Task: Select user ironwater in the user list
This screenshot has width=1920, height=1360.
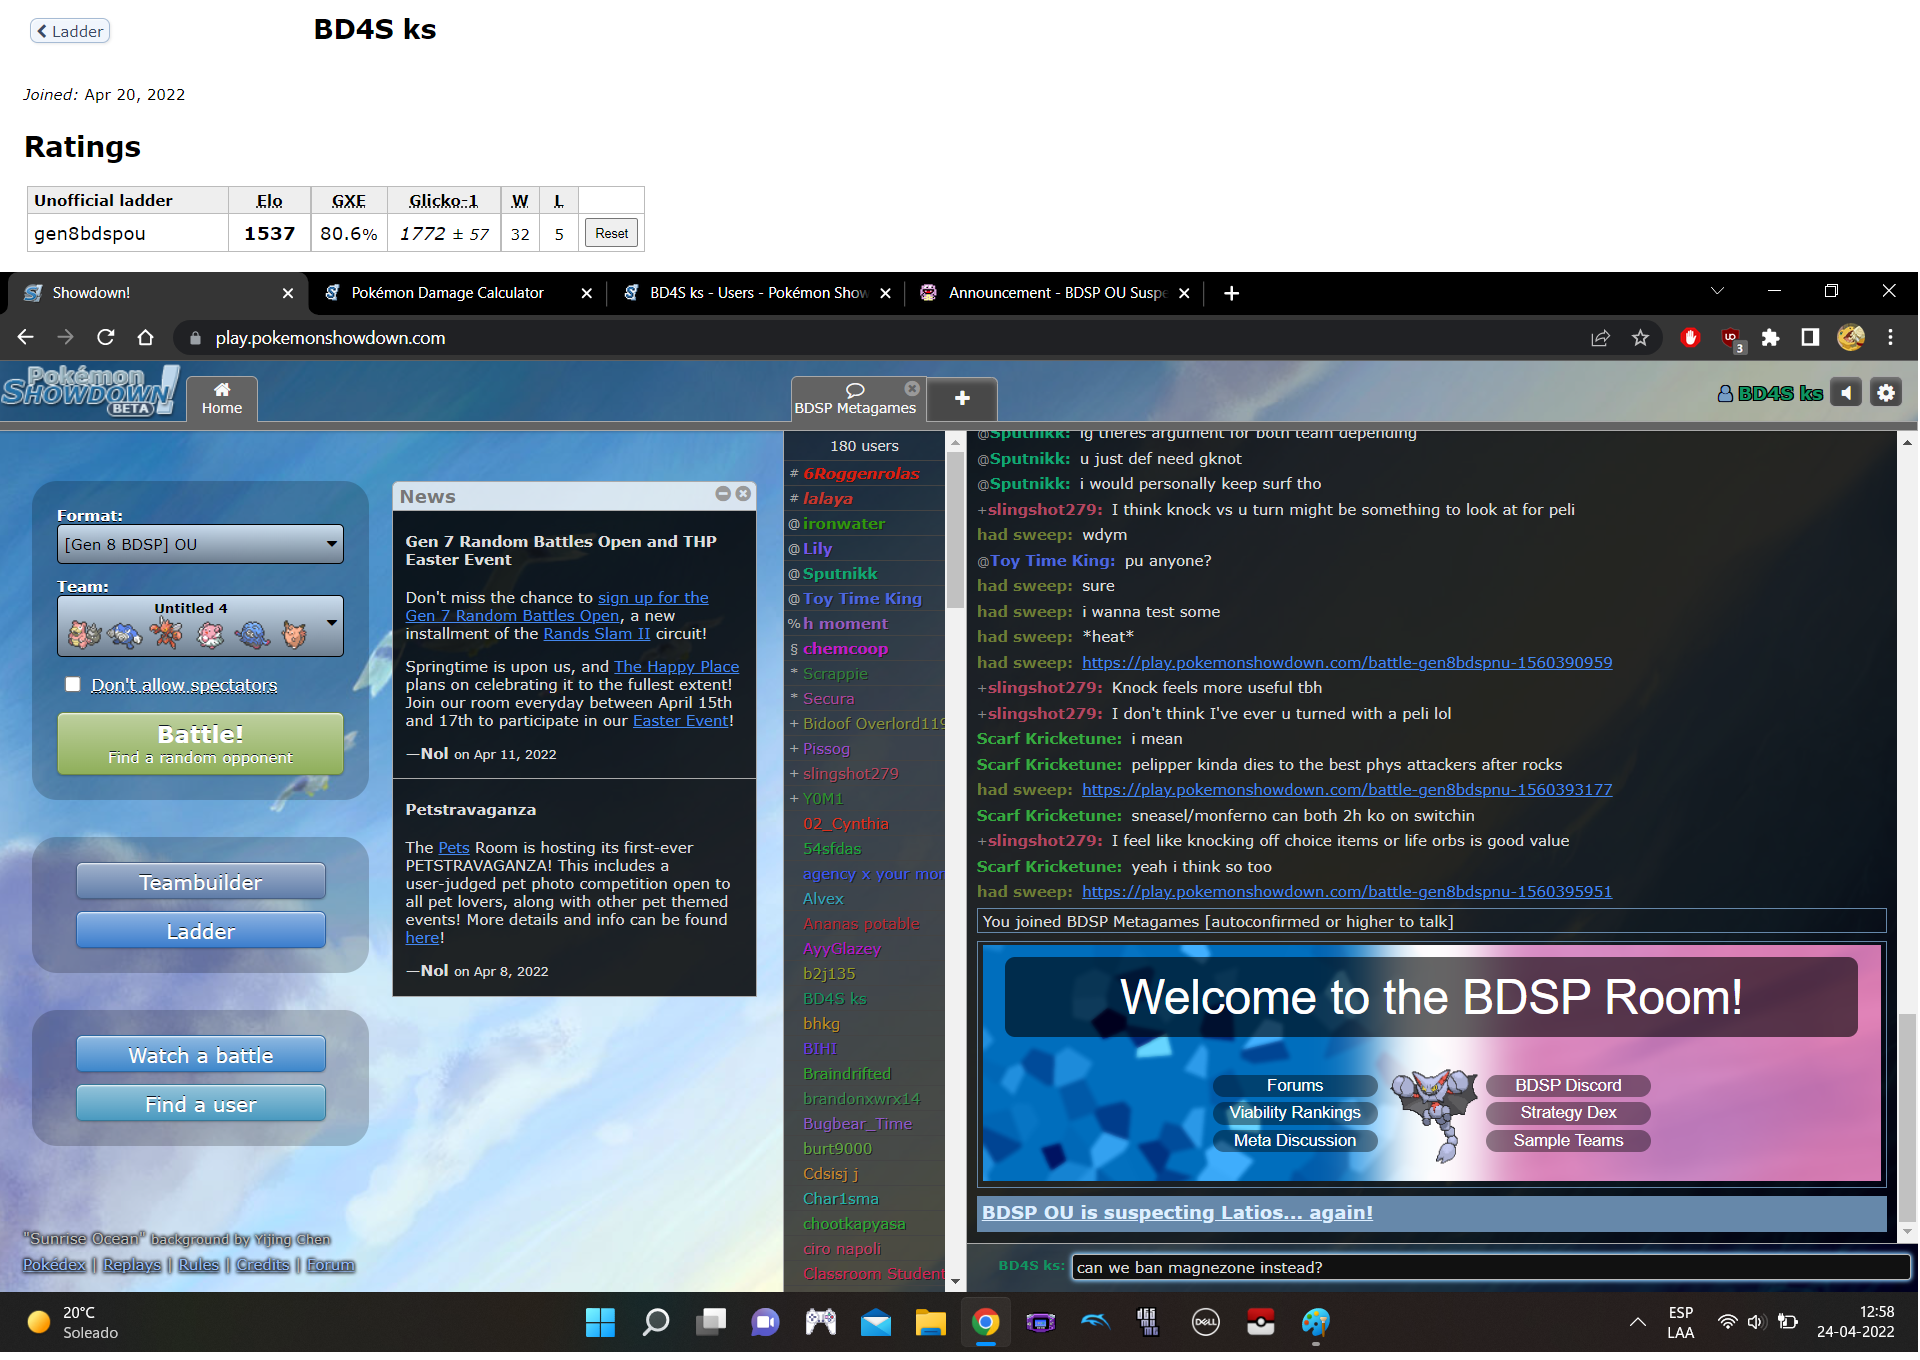Action: click(843, 523)
